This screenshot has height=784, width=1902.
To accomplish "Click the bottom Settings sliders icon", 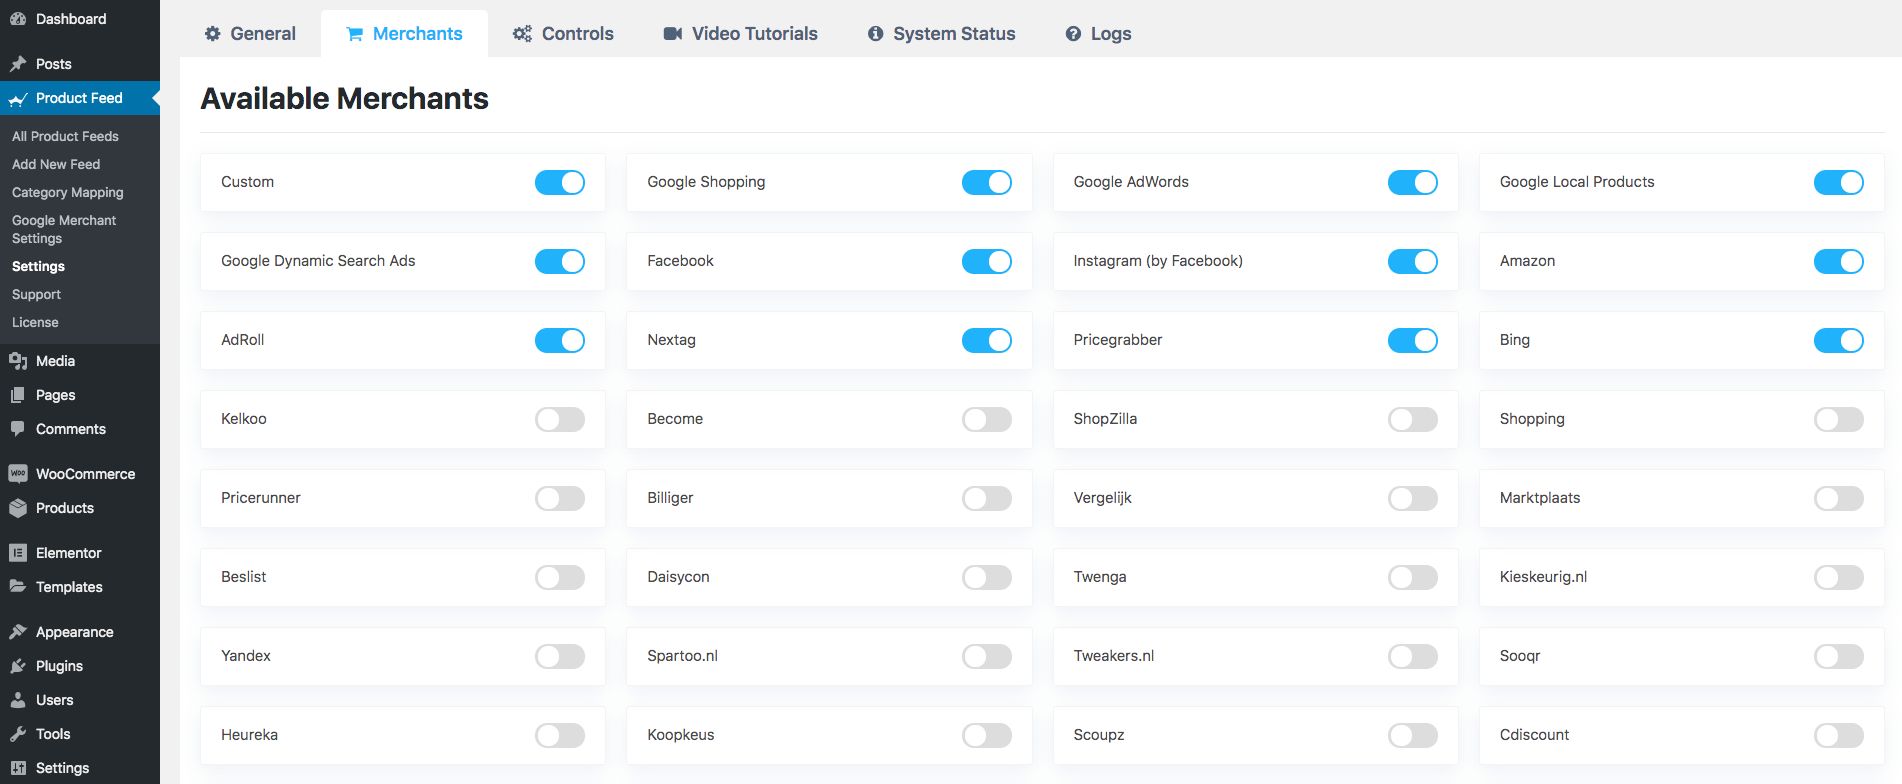I will point(18,768).
